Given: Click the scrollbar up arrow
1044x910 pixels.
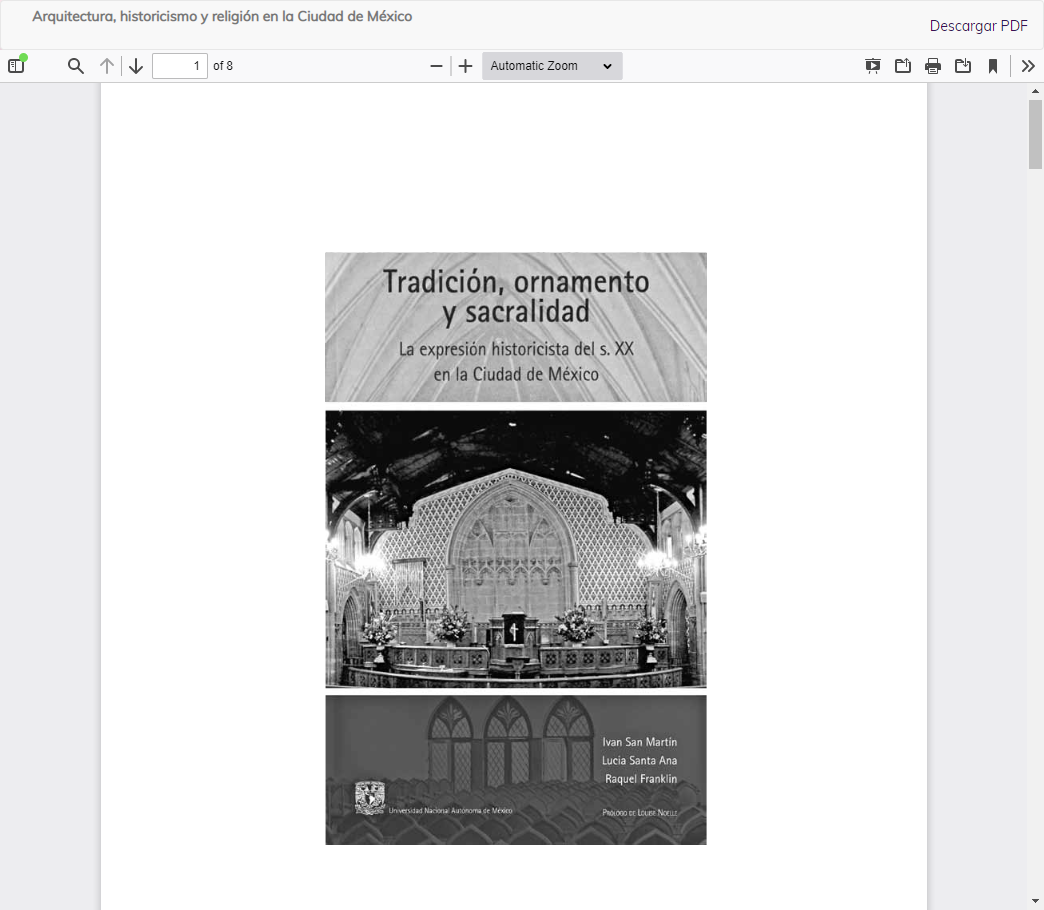Looking at the screenshot, I should [1035, 91].
